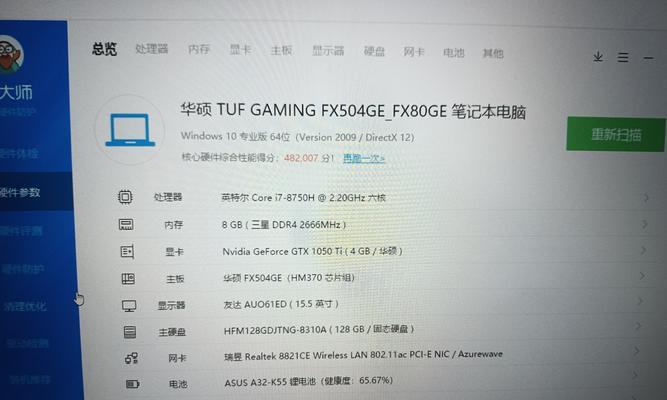The width and height of the screenshot is (667, 400).
Task: Expand the 主硬盘 row chevron
Action: [638, 326]
